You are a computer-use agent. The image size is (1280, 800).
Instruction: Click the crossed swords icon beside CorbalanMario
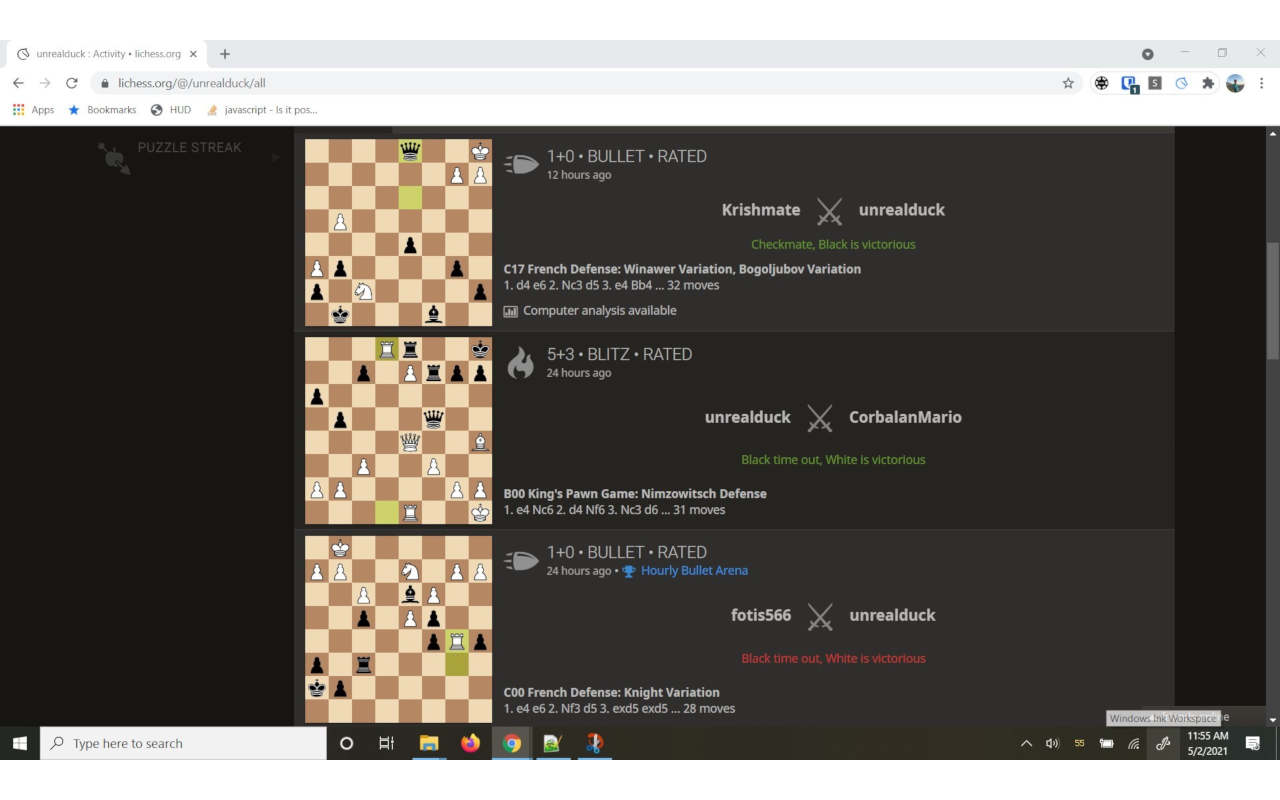820,418
